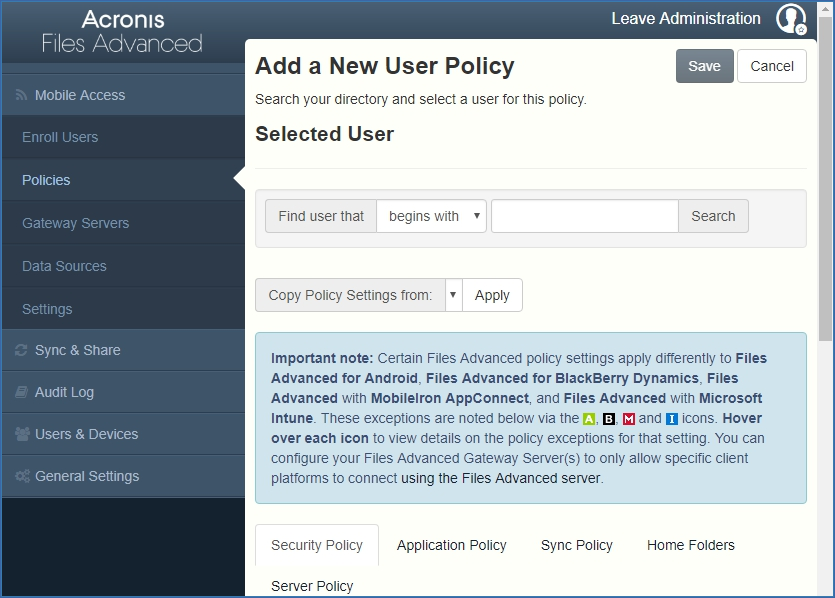Click the General Settings gears icon
The height and width of the screenshot is (598, 835).
click(22, 476)
